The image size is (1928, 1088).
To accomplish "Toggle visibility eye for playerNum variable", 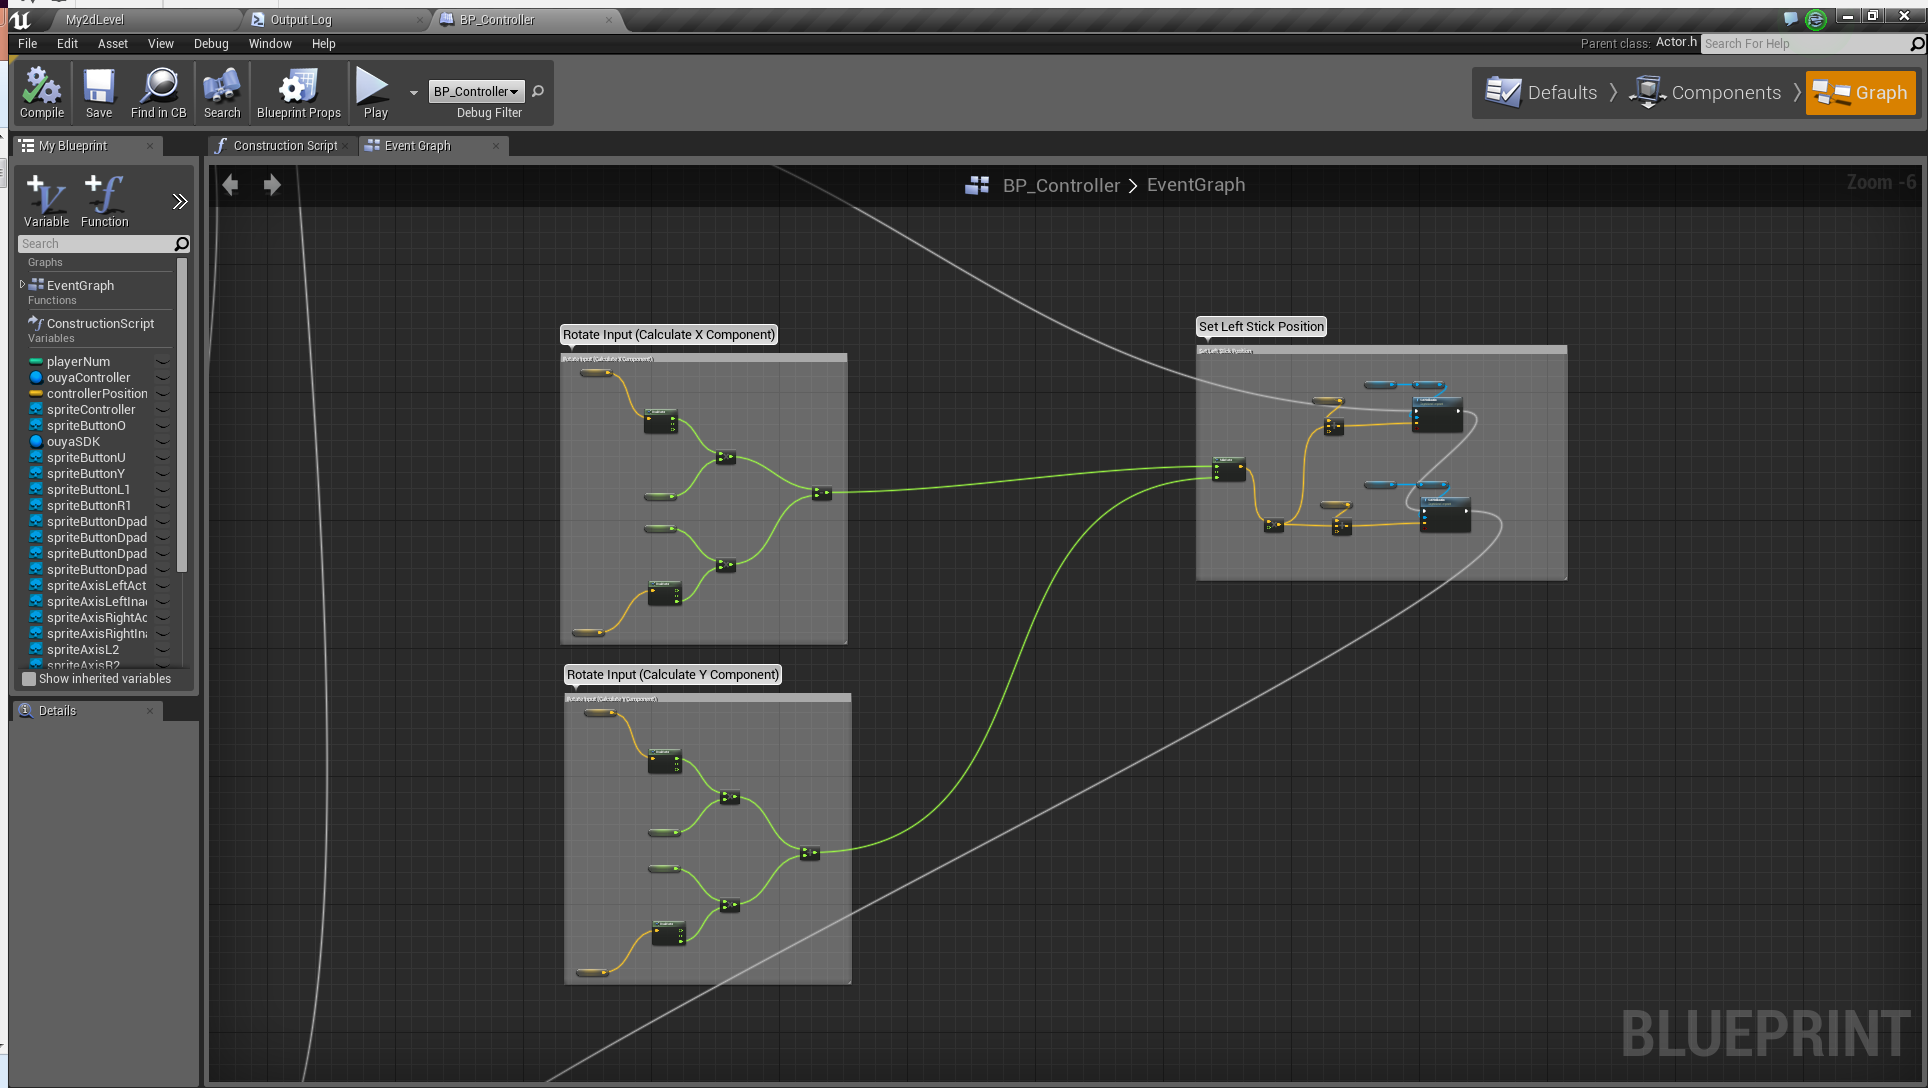I will coord(163,362).
